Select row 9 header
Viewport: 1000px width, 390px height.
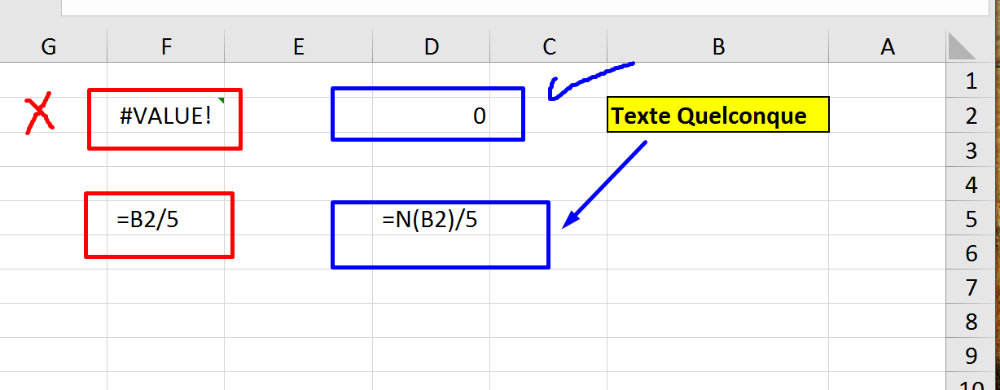pyautogui.click(x=971, y=356)
